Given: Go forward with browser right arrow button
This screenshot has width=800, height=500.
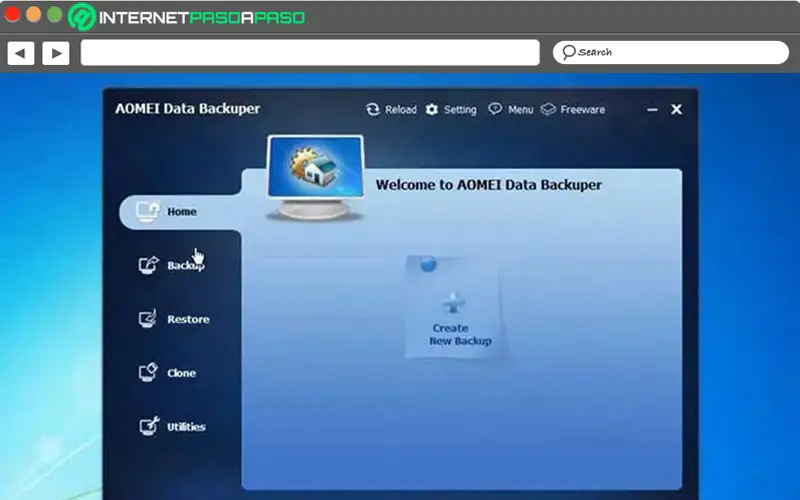Looking at the screenshot, I should 56,53.
